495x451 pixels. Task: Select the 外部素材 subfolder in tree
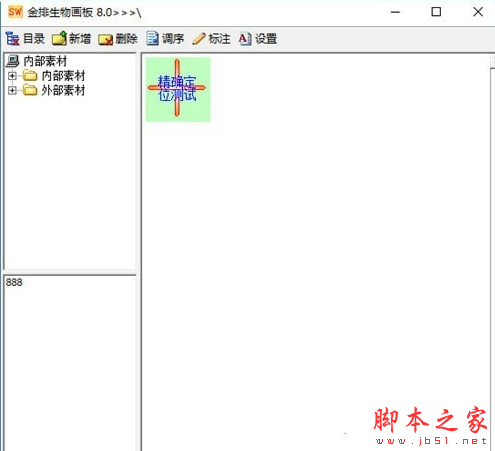(63, 90)
